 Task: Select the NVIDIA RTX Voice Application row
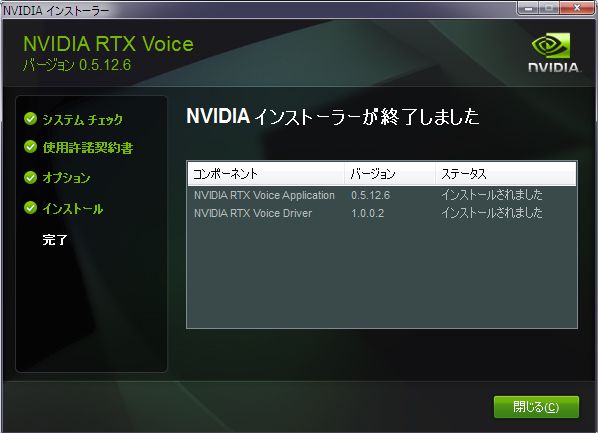382,195
